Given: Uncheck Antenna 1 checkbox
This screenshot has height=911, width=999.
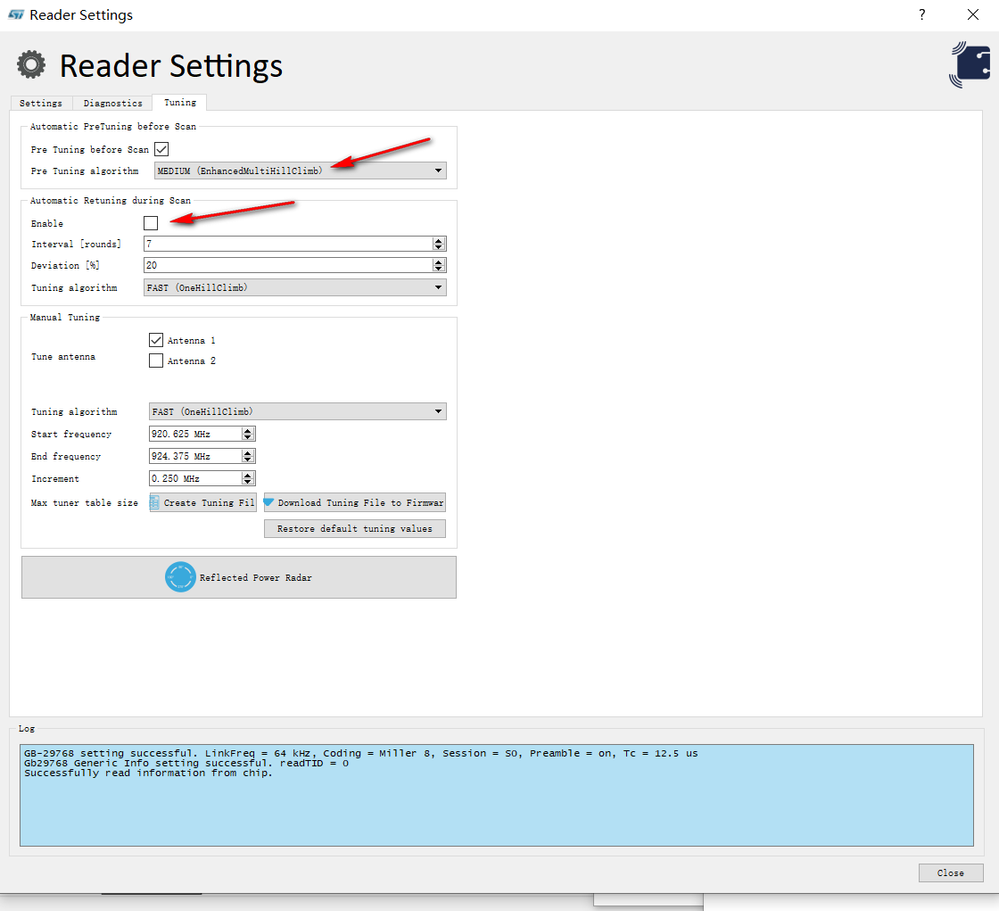Looking at the screenshot, I should coord(156,340).
